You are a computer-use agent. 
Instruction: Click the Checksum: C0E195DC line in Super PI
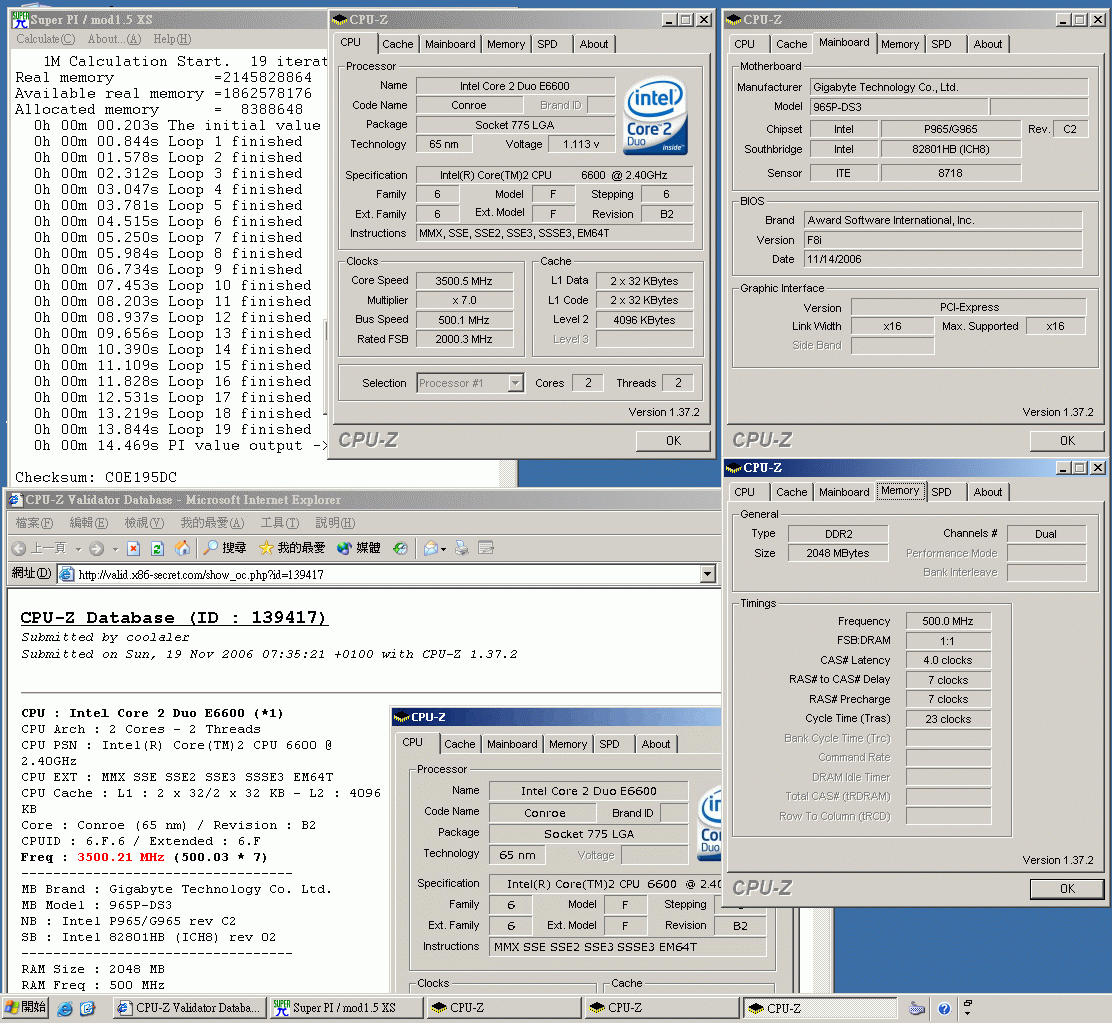coord(96,477)
